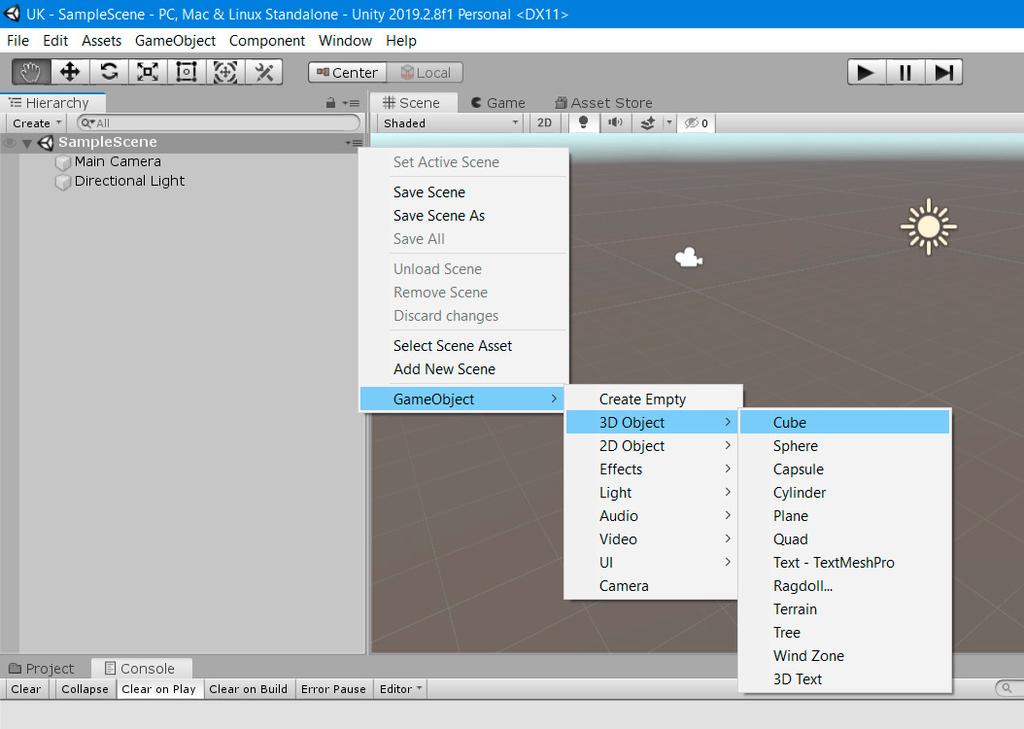Toggle Local handle rotation
The image size is (1024, 729).
pos(425,73)
